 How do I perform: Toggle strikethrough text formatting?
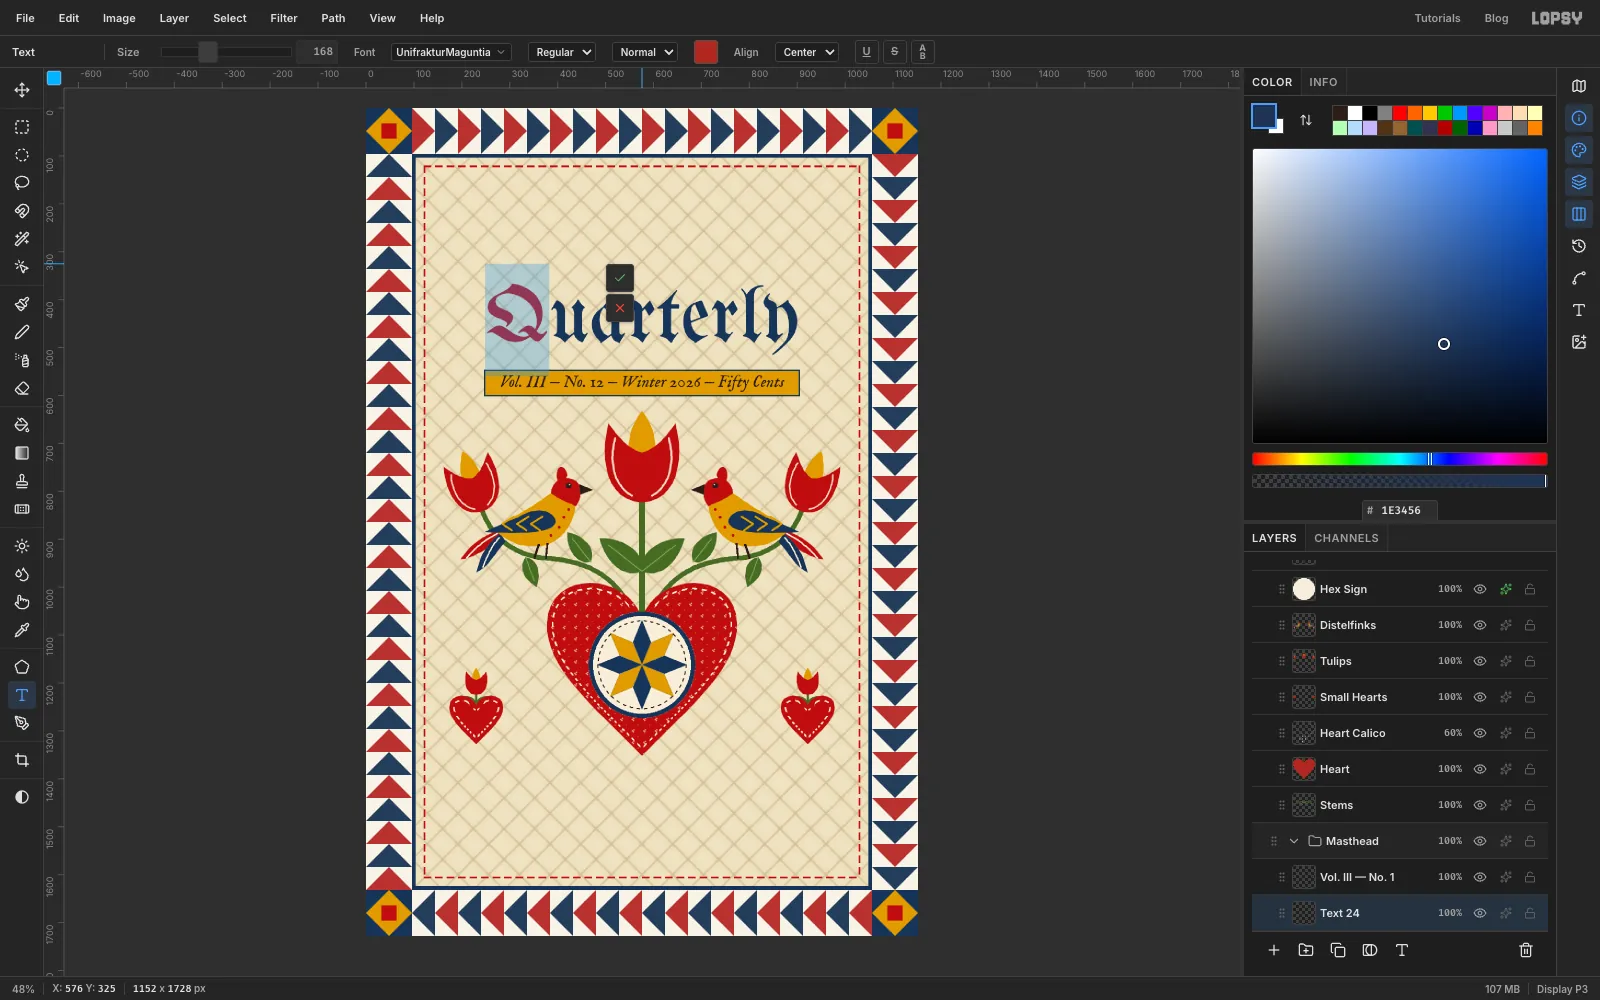click(894, 52)
